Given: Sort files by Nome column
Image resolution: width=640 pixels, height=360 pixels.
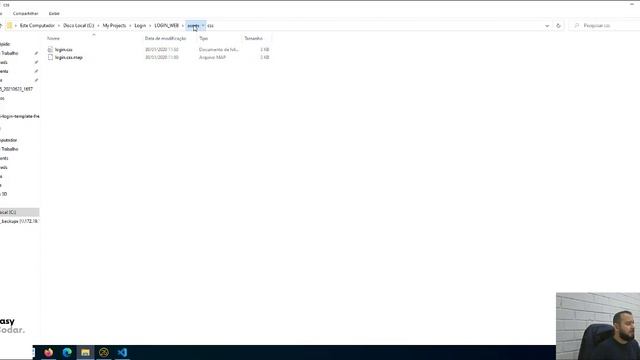Looking at the screenshot, I should pos(53,38).
